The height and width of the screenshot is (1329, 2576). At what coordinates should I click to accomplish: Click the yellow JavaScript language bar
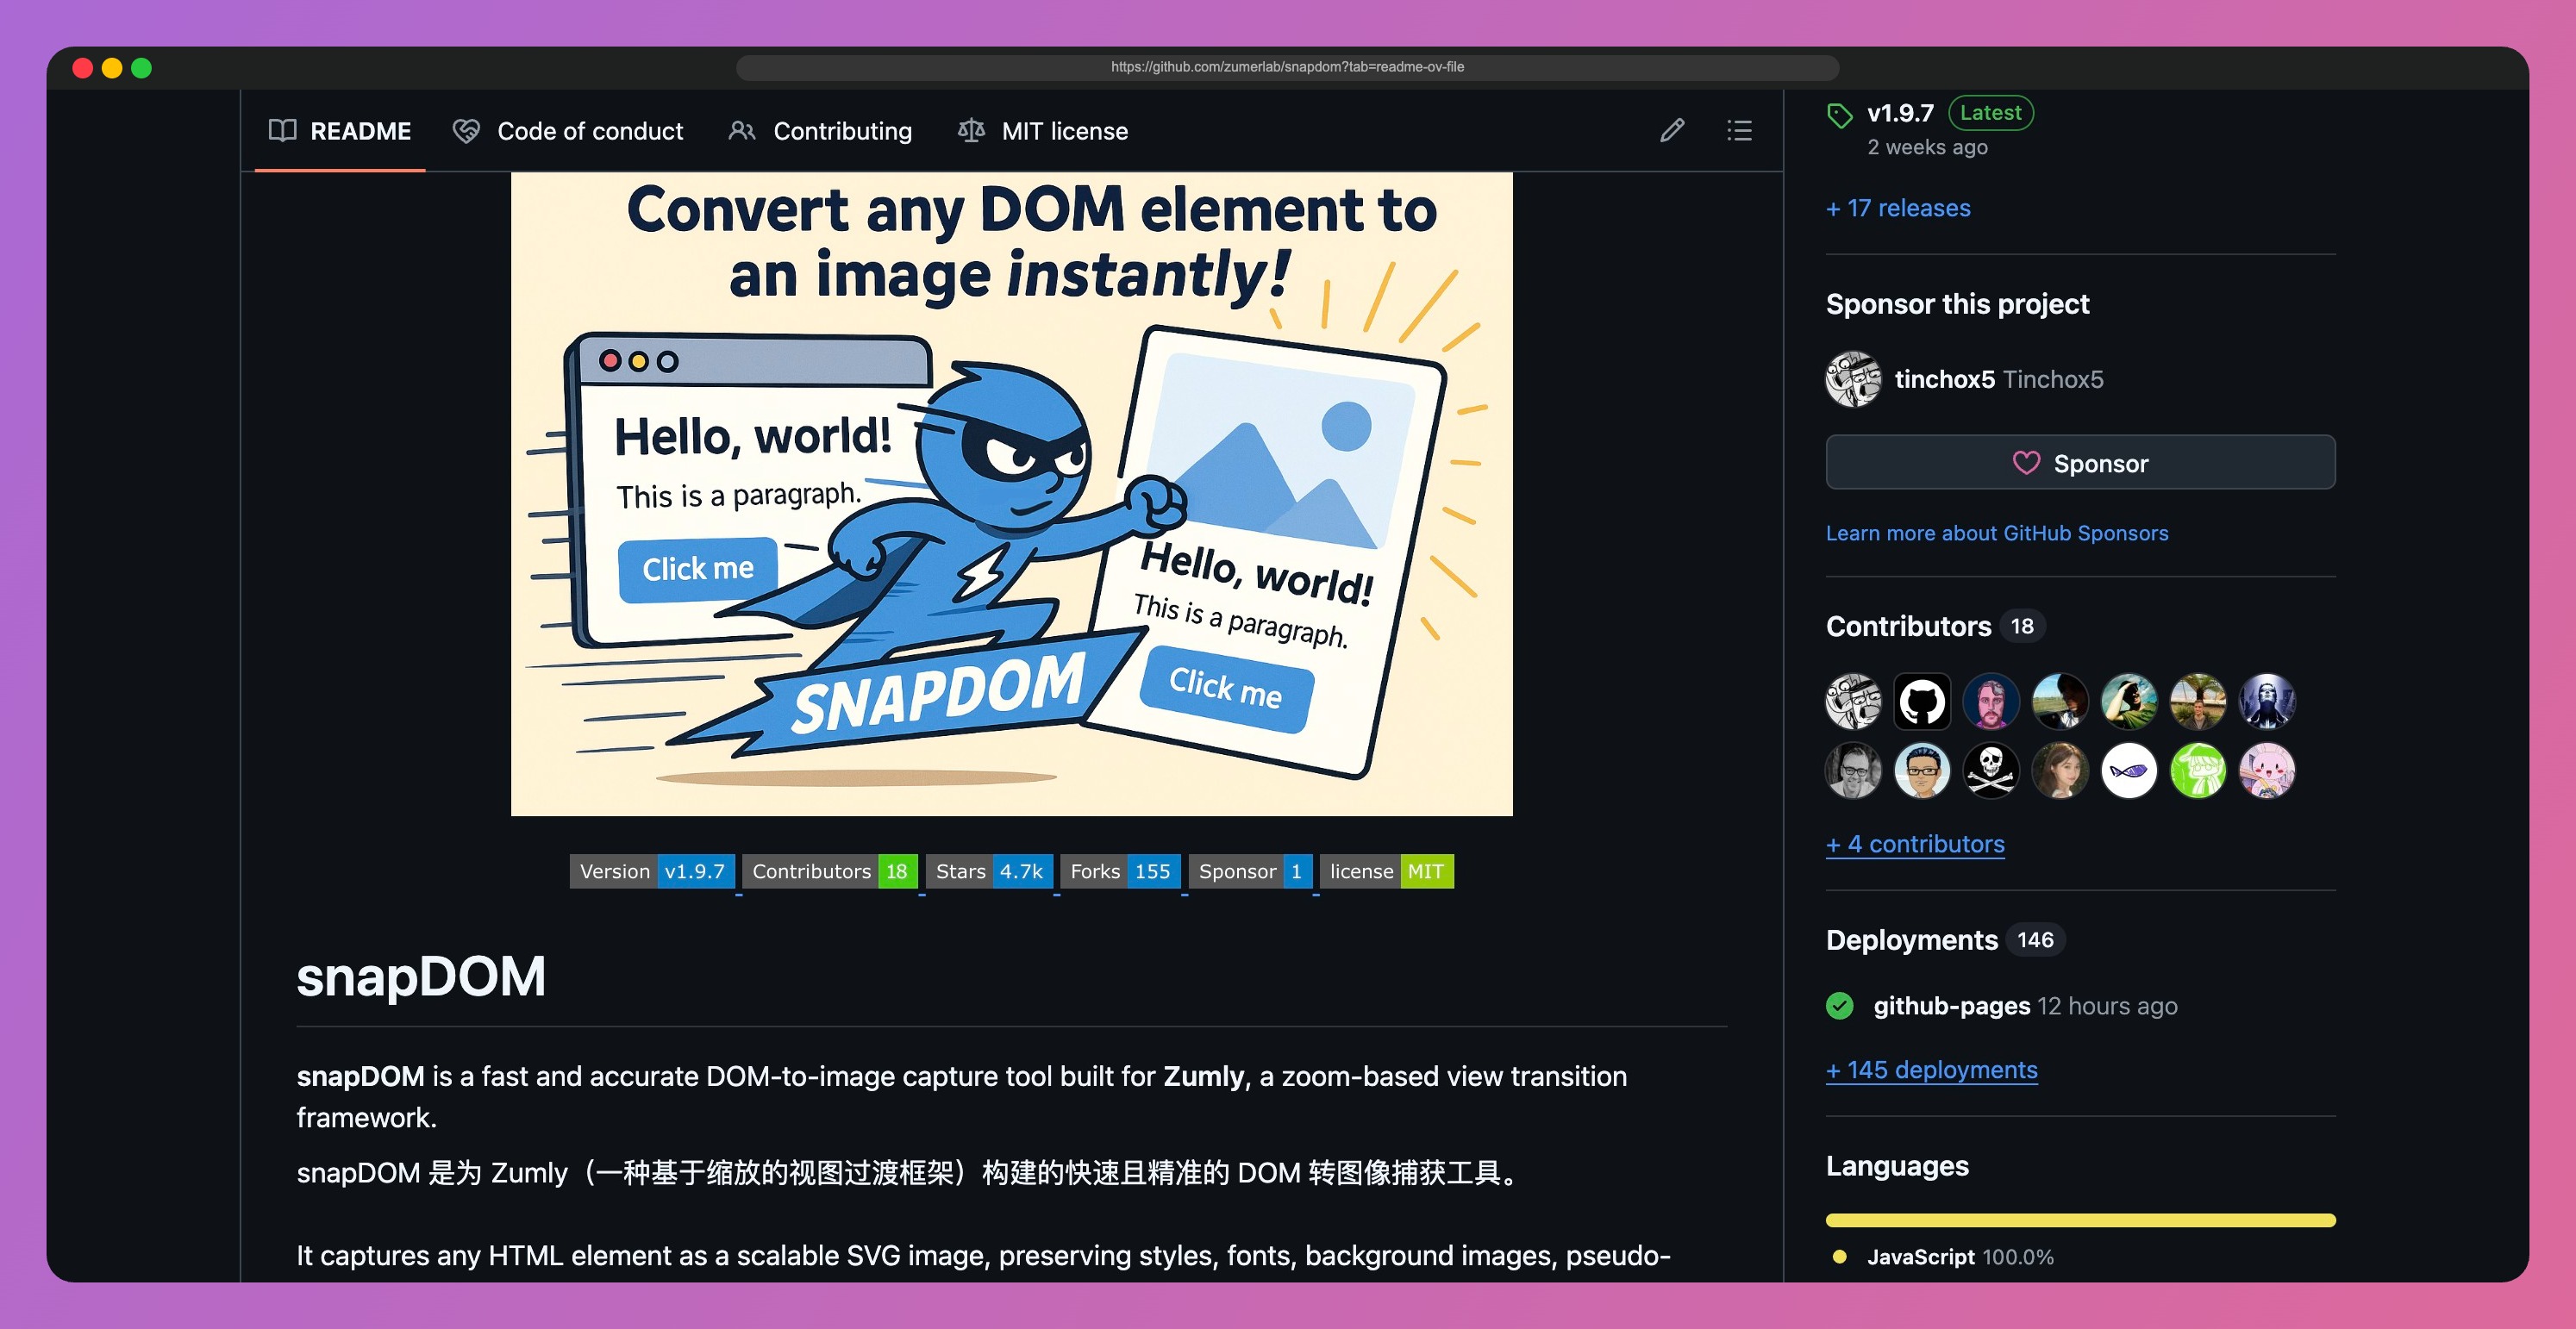coord(2080,1220)
